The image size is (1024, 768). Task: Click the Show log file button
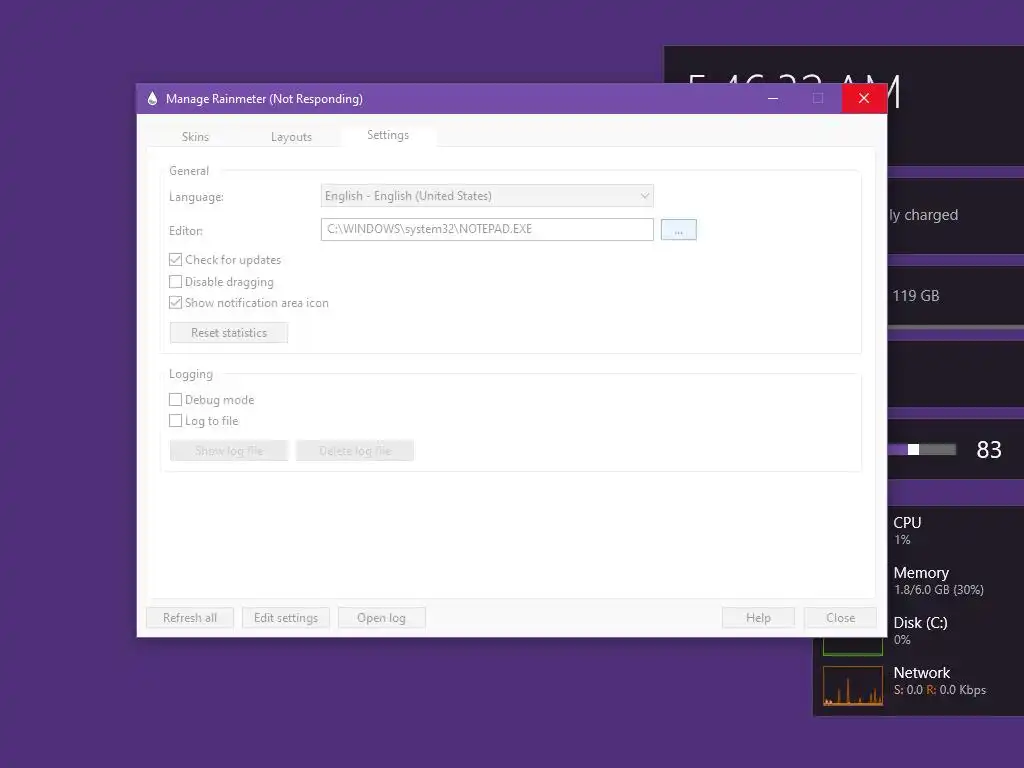229,451
